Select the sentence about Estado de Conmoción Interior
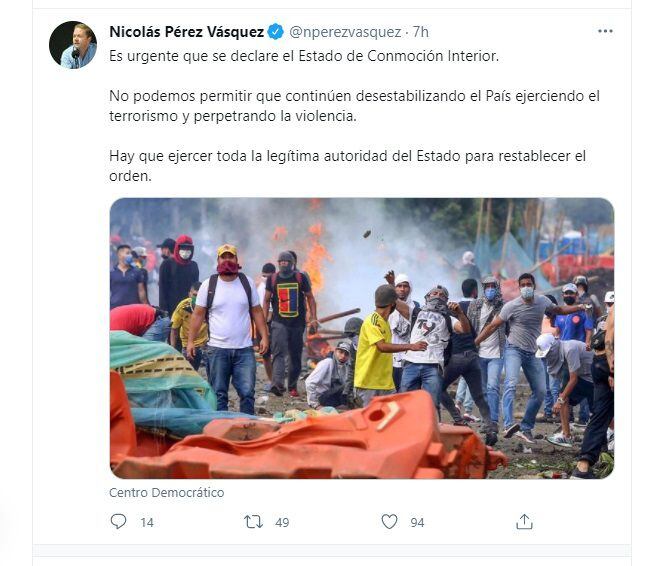Viewport: 661px width, 566px height. [x=304, y=56]
